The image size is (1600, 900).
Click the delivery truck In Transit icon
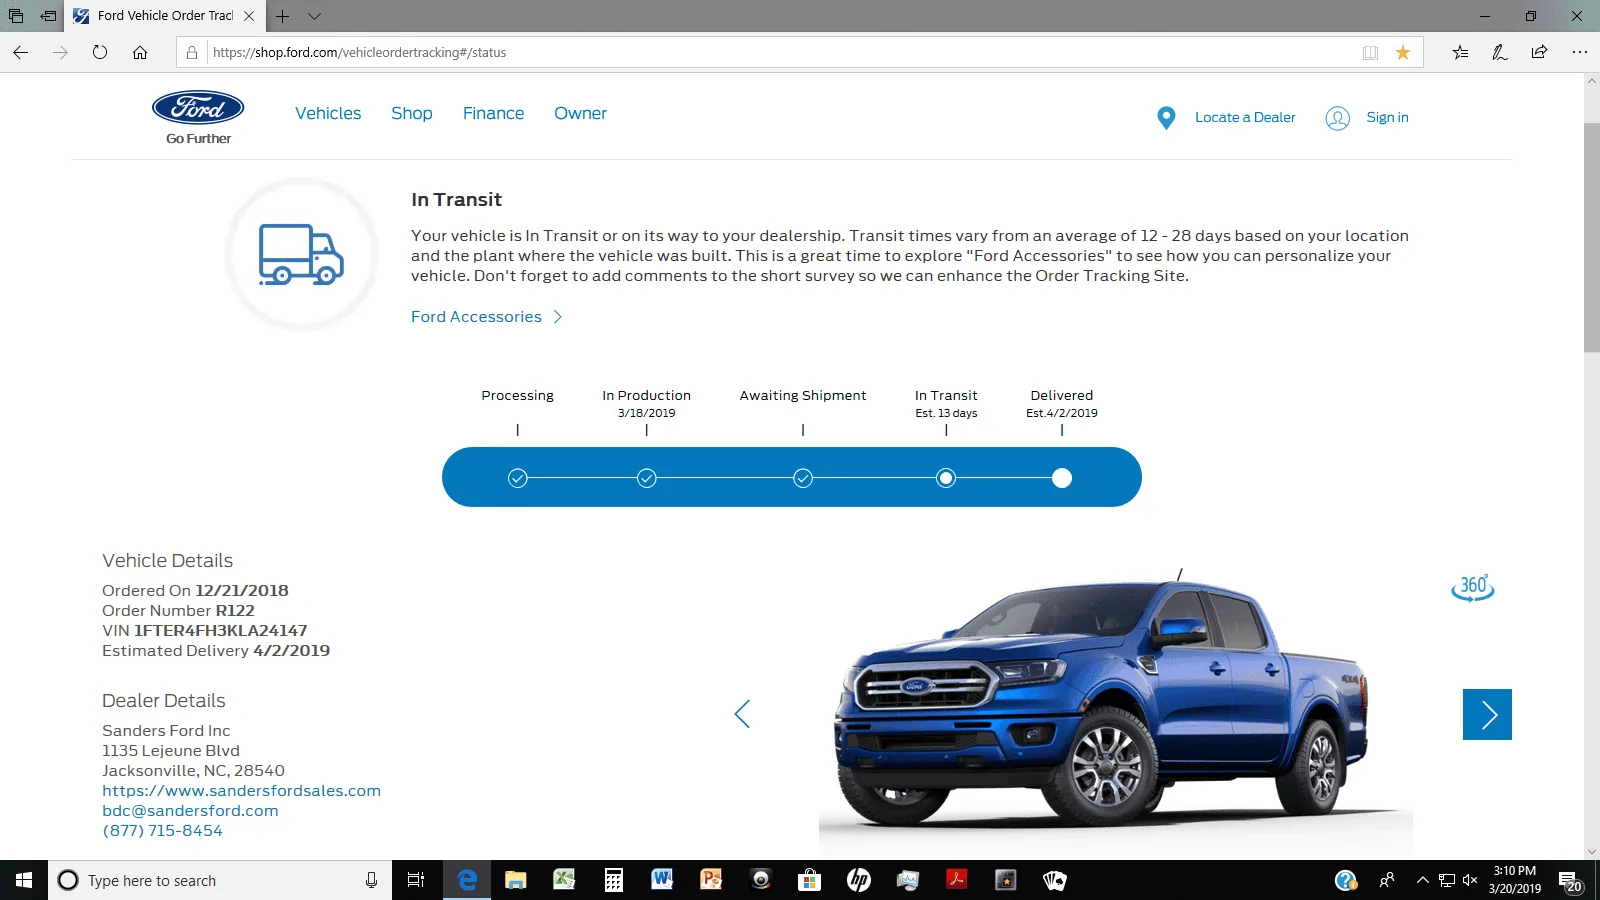click(x=301, y=254)
